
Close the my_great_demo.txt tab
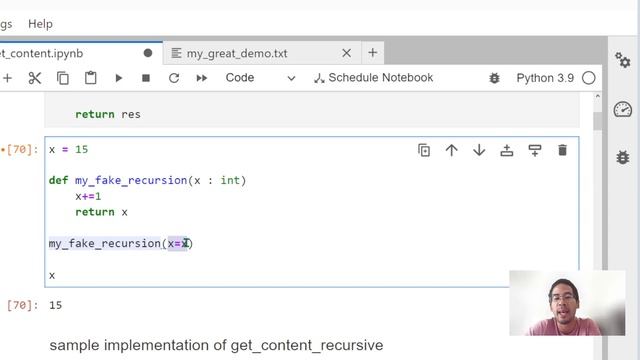click(347, 53)
